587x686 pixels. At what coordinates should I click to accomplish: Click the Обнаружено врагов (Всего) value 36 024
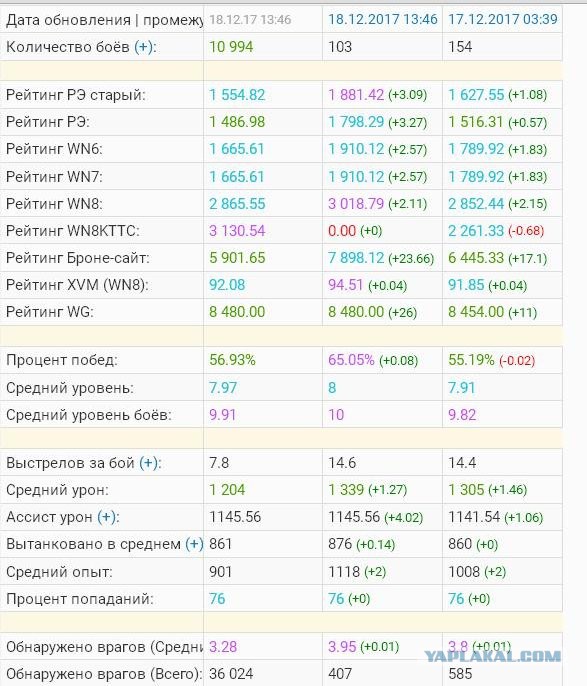231,674
